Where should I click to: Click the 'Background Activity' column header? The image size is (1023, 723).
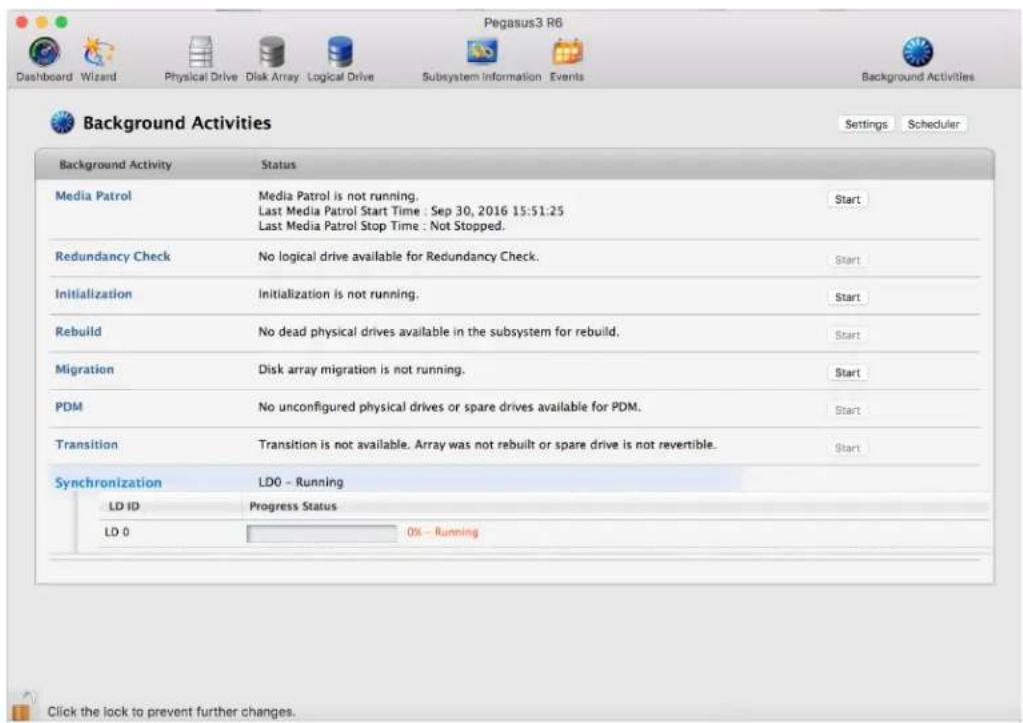click(x=115, y=165)
